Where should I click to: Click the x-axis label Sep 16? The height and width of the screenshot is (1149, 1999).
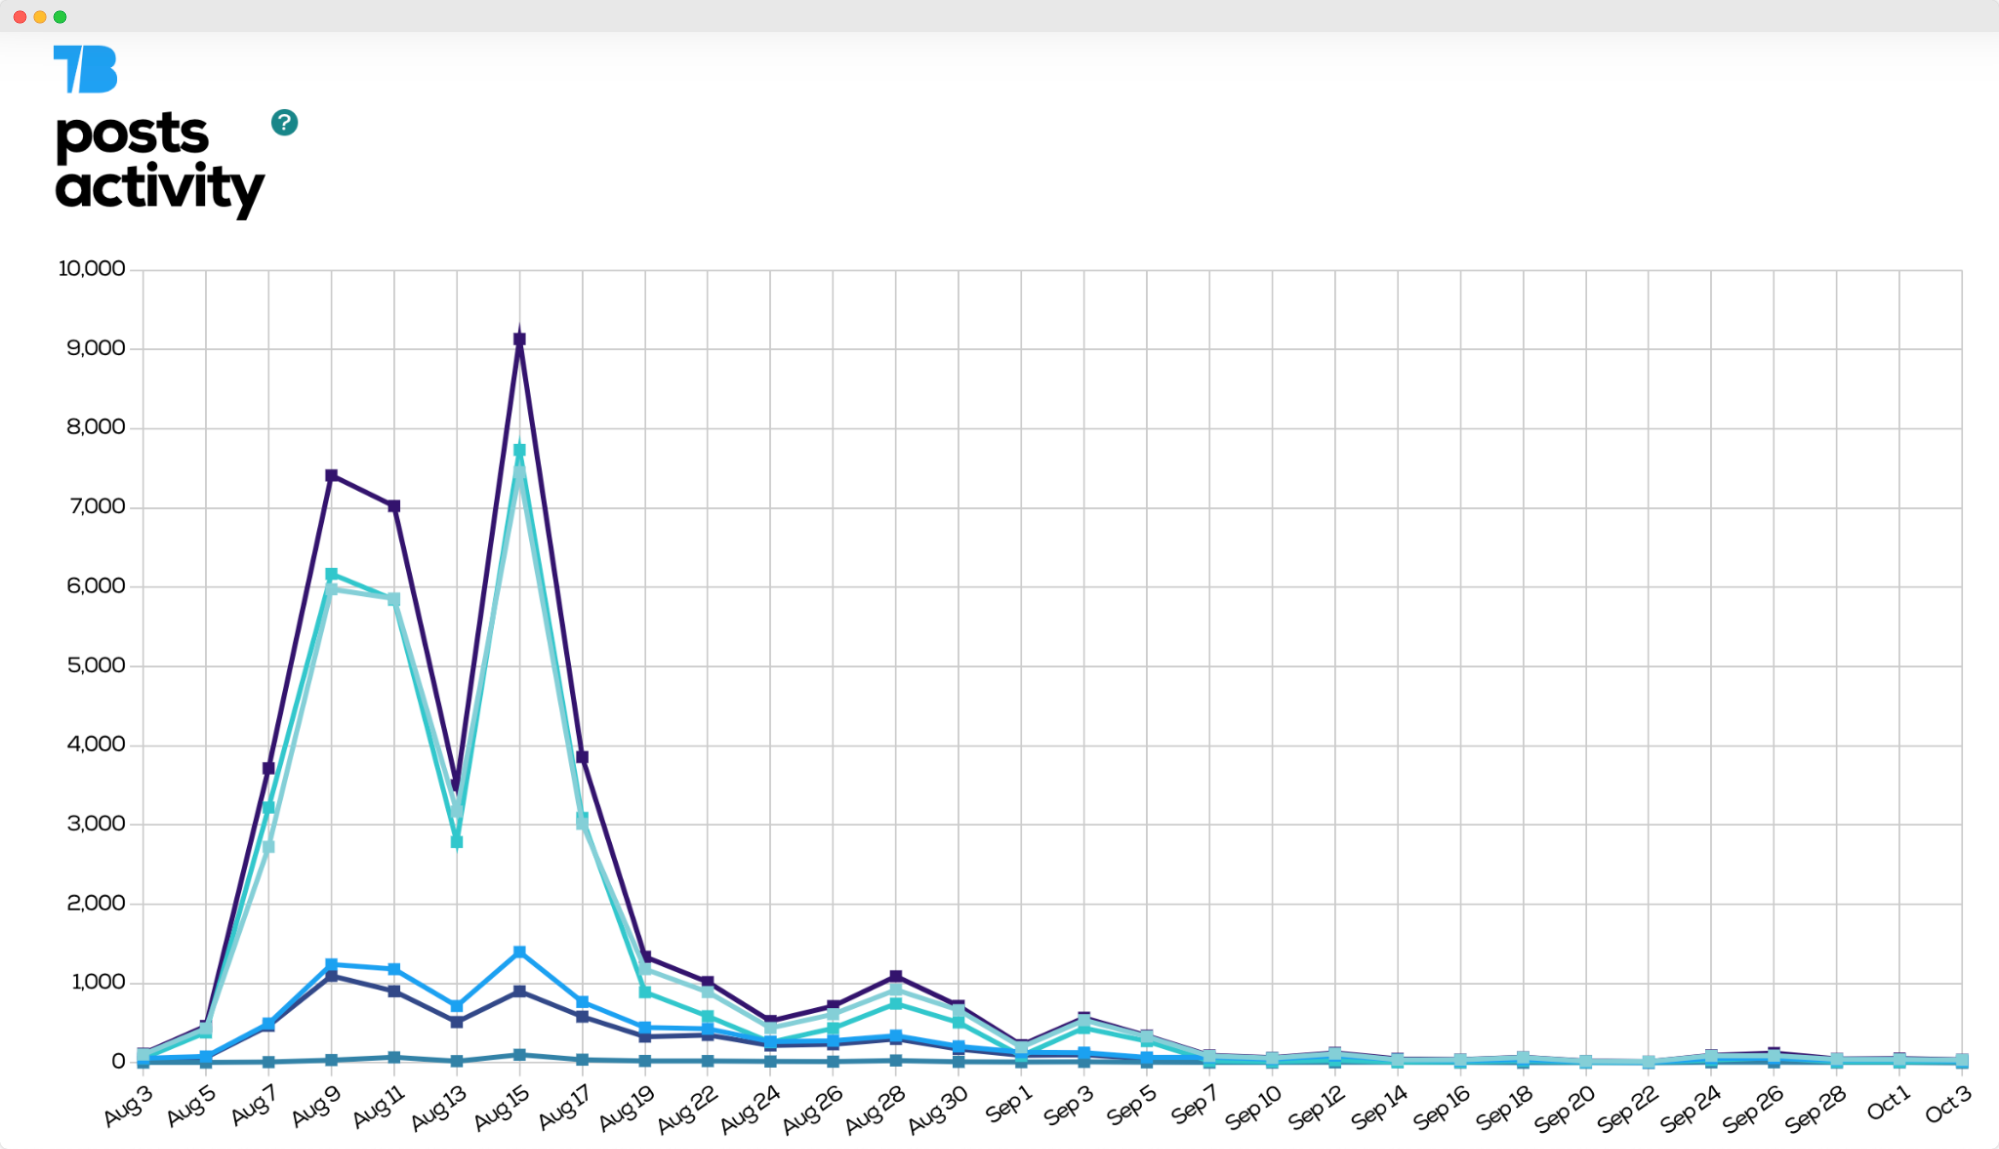pyautogui.click(x=1443, y=1108)
